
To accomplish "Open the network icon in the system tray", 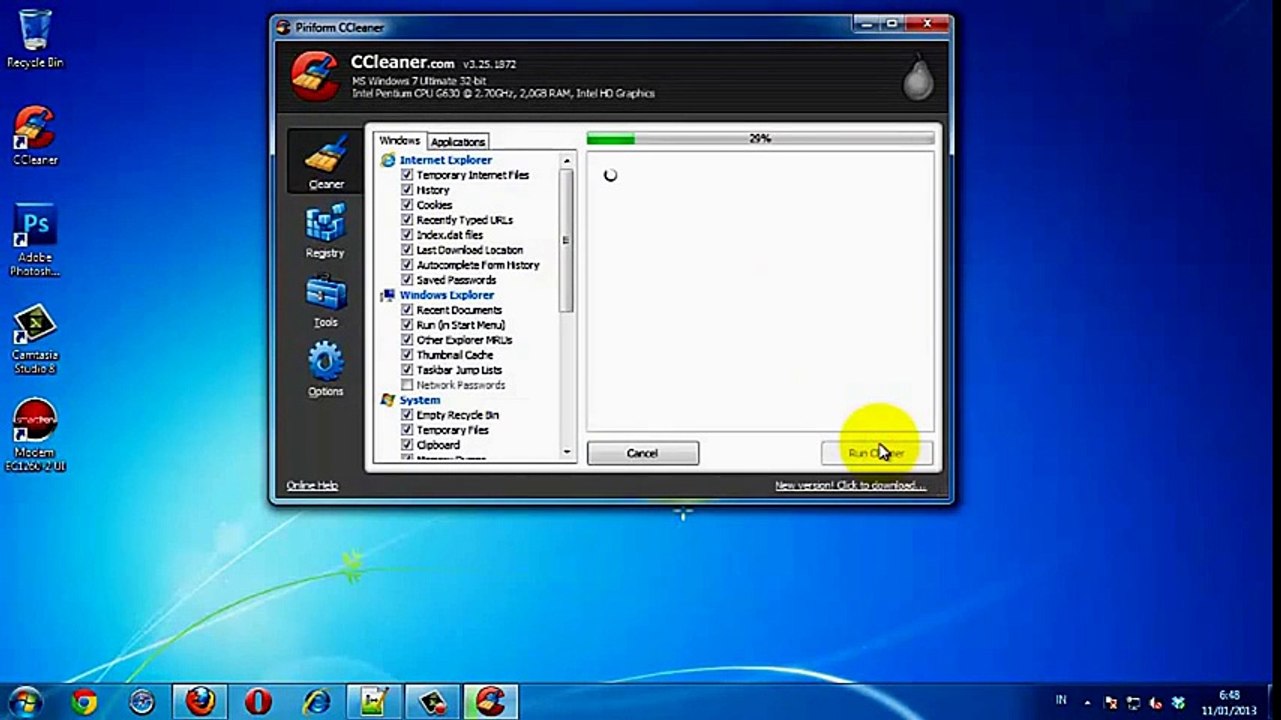I will point(1133,702).
